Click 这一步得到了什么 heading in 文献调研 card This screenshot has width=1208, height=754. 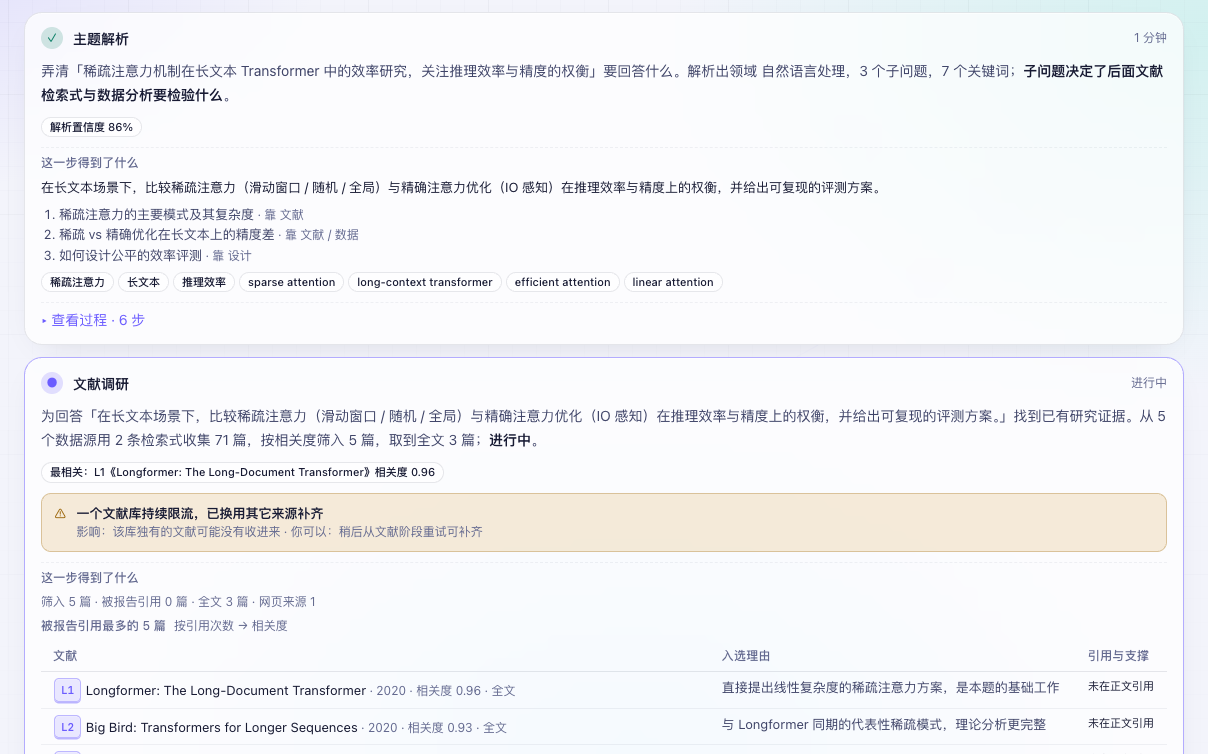point(90,577)
